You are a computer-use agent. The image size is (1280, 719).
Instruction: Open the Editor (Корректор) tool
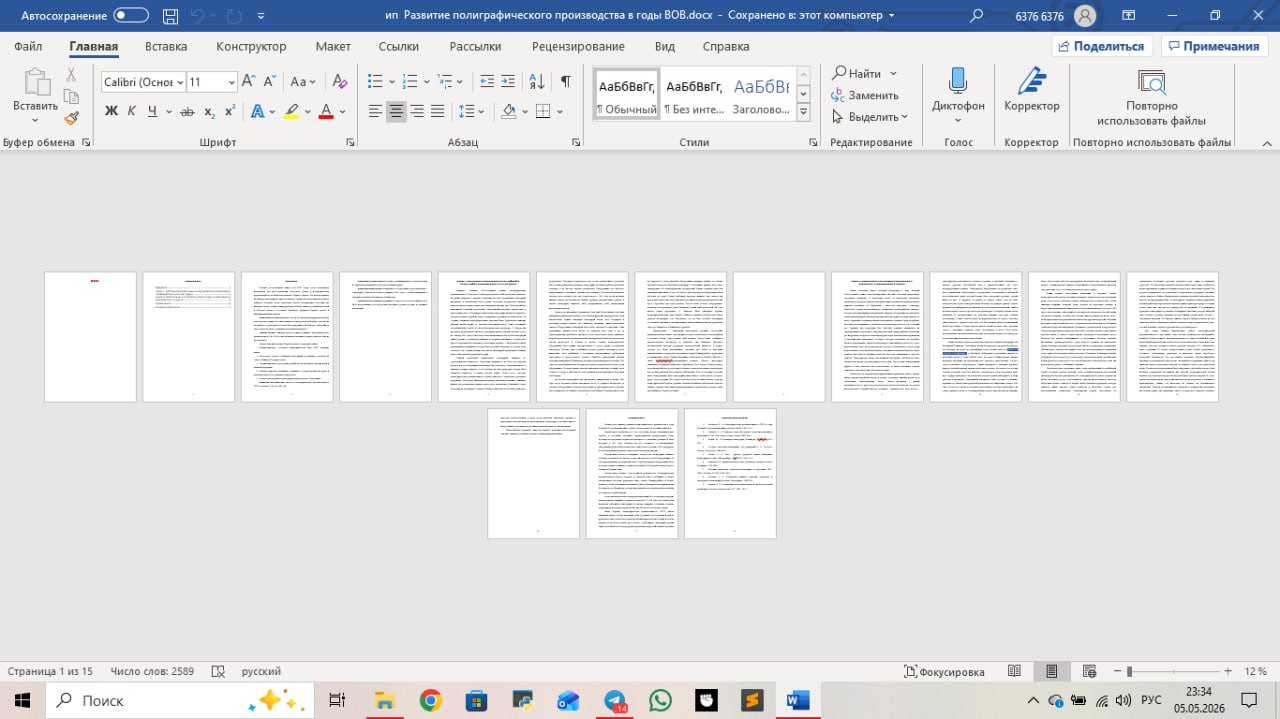coord(1032,89)
